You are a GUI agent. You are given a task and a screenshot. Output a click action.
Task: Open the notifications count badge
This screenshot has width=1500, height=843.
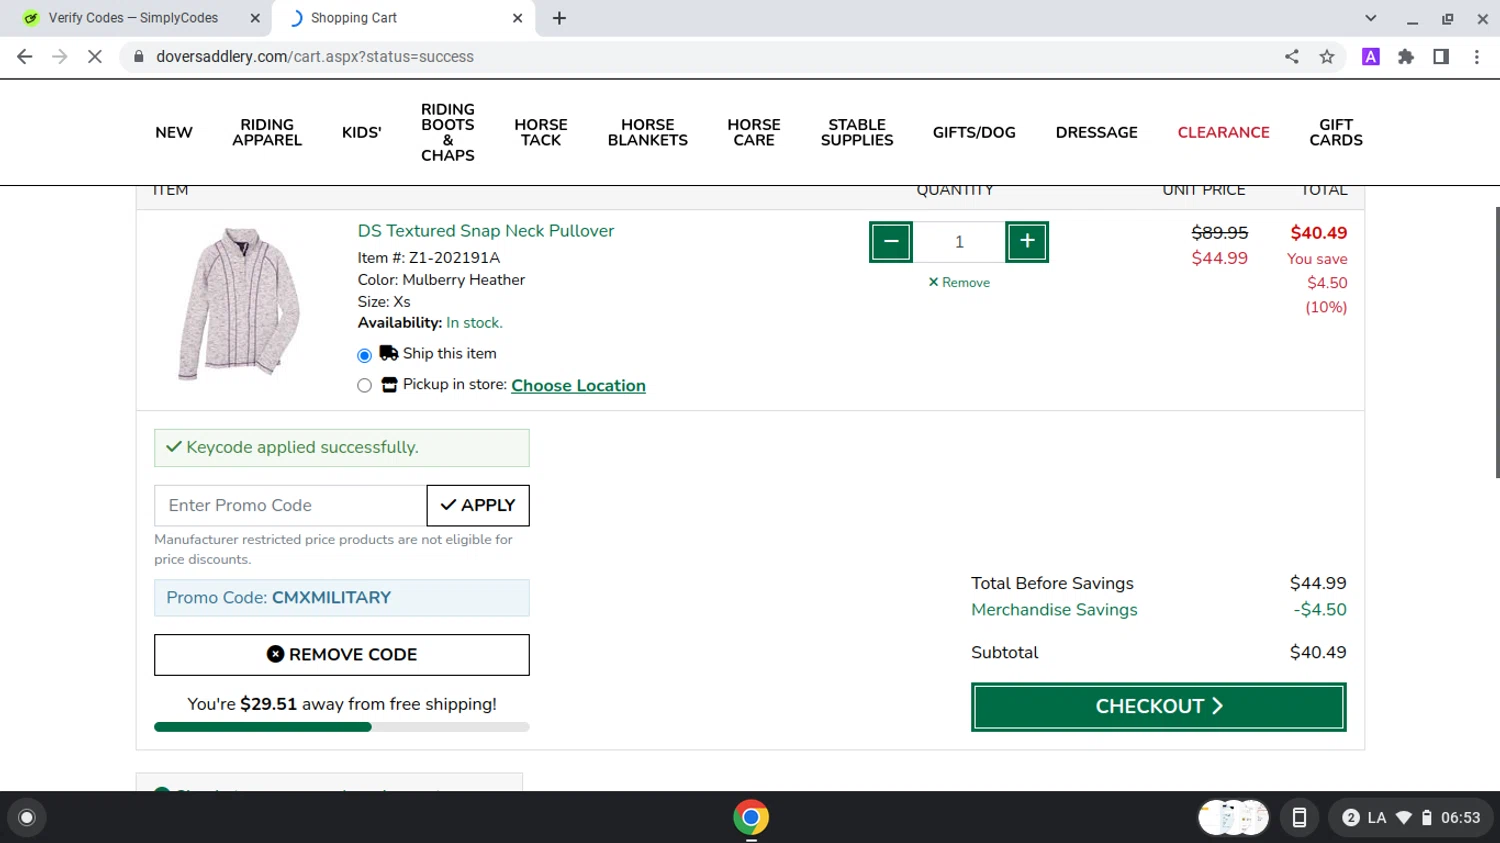tap(1351, 818)
